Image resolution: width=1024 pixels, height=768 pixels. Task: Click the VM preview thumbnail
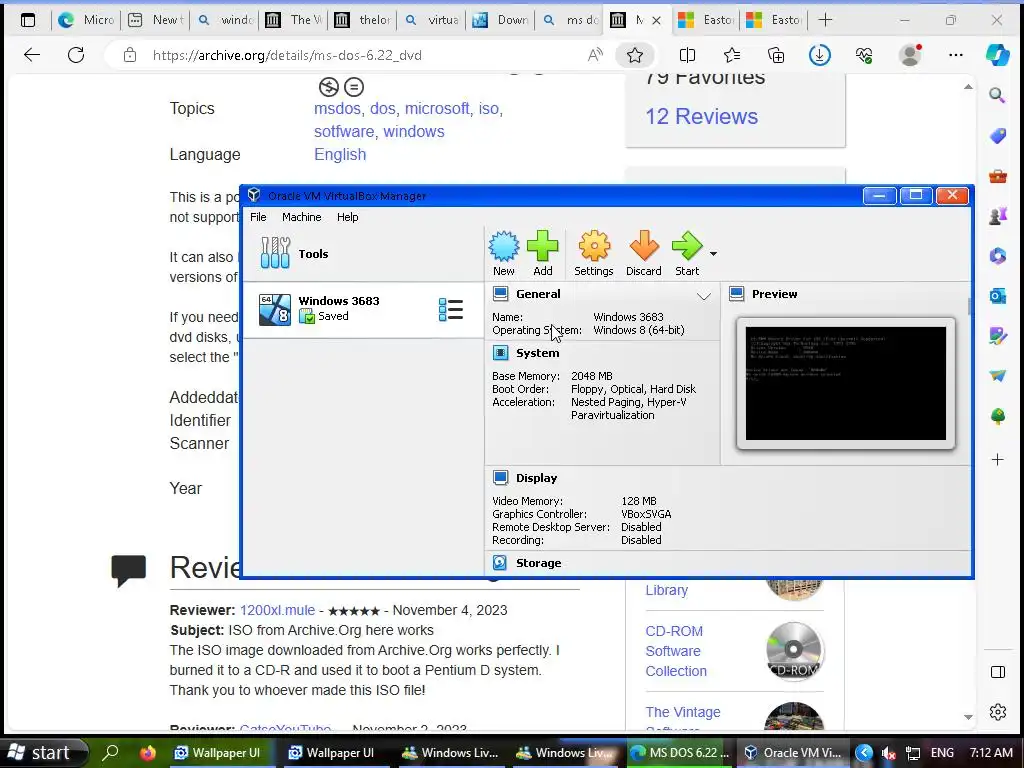[x=846, y=383]
